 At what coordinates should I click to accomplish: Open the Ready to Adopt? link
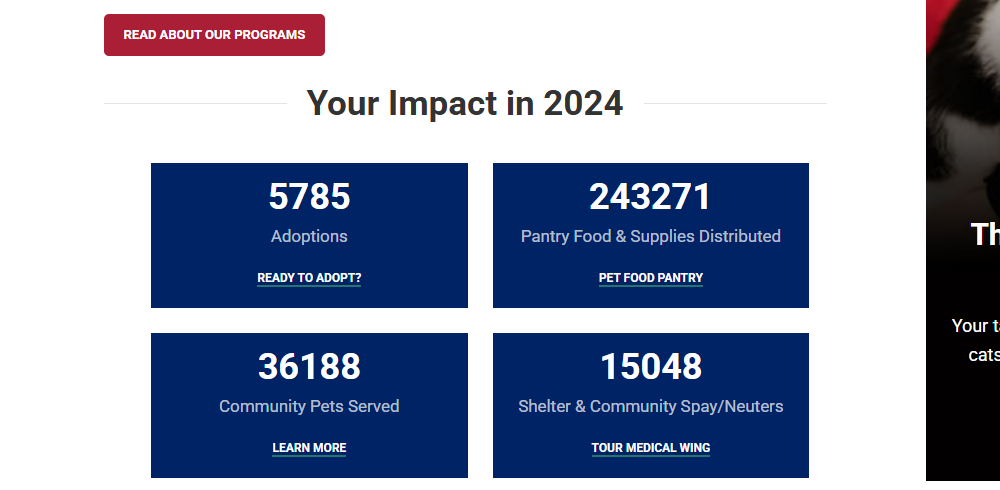pyautogui.click(x=309, y=278)
